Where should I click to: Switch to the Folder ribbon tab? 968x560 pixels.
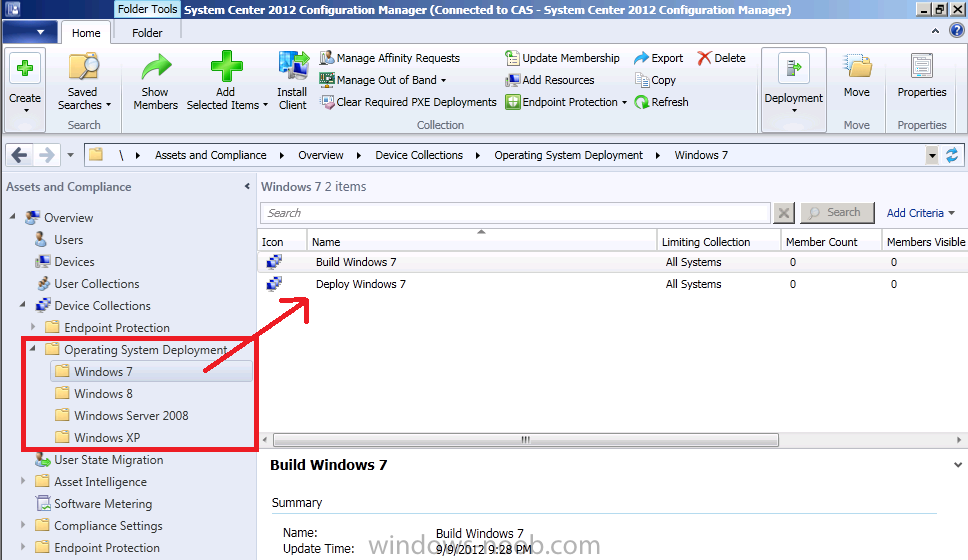tap(147, 33)
